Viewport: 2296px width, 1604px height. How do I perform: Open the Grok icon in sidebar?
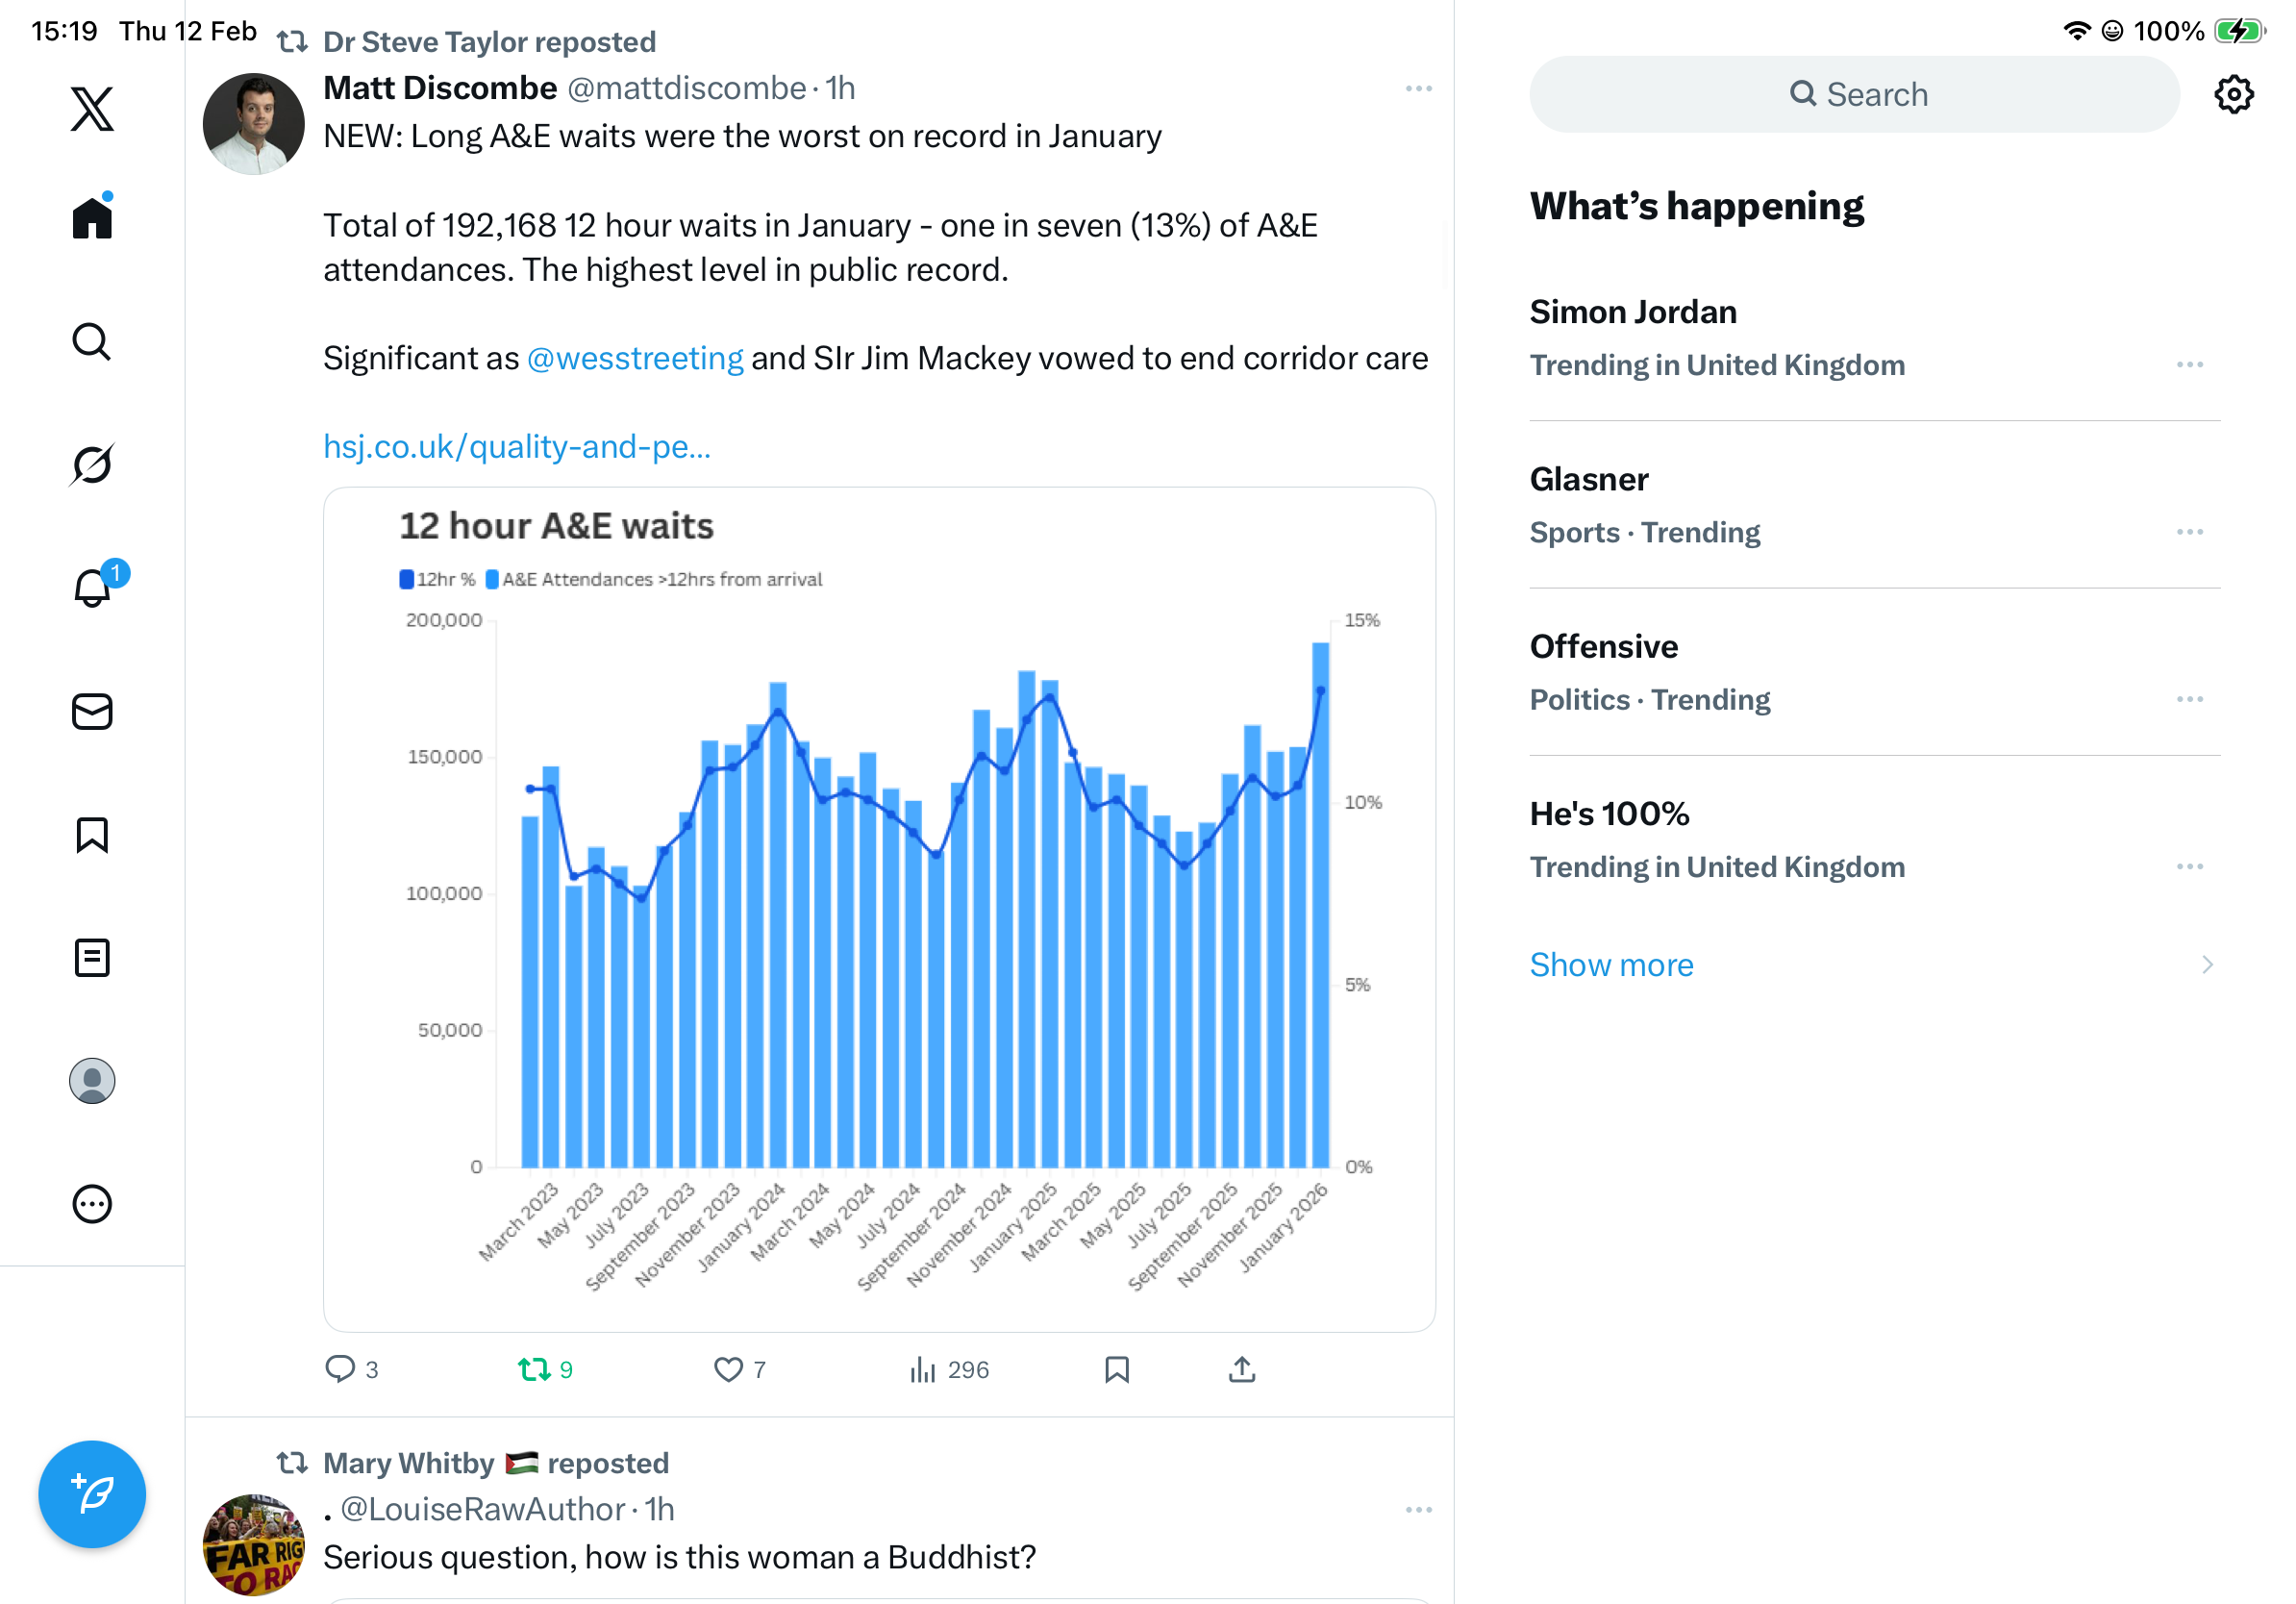pos(92,465)
